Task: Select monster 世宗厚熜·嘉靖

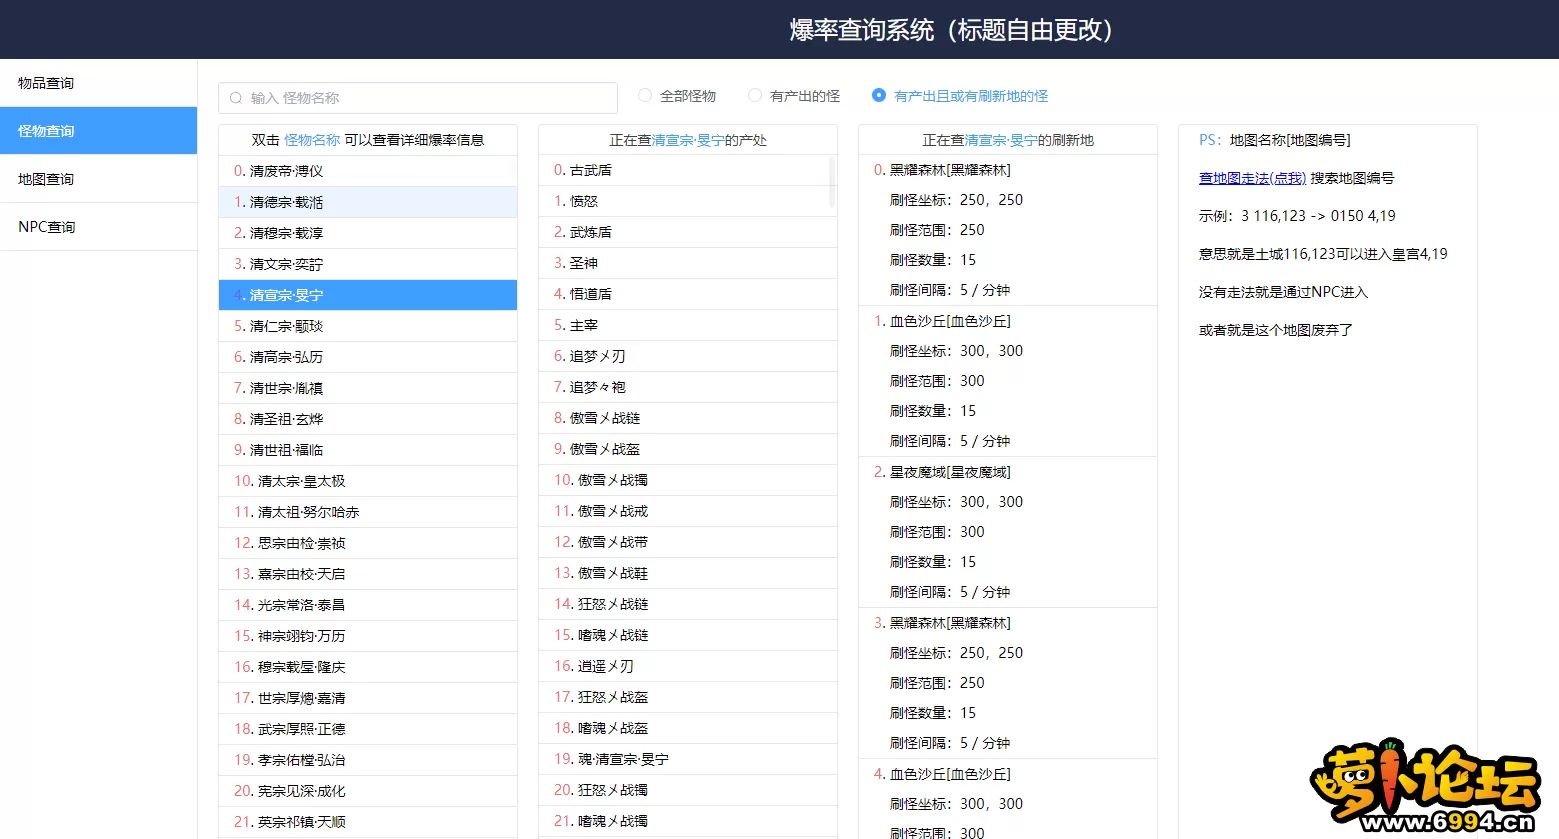Action: pos(368,698)
